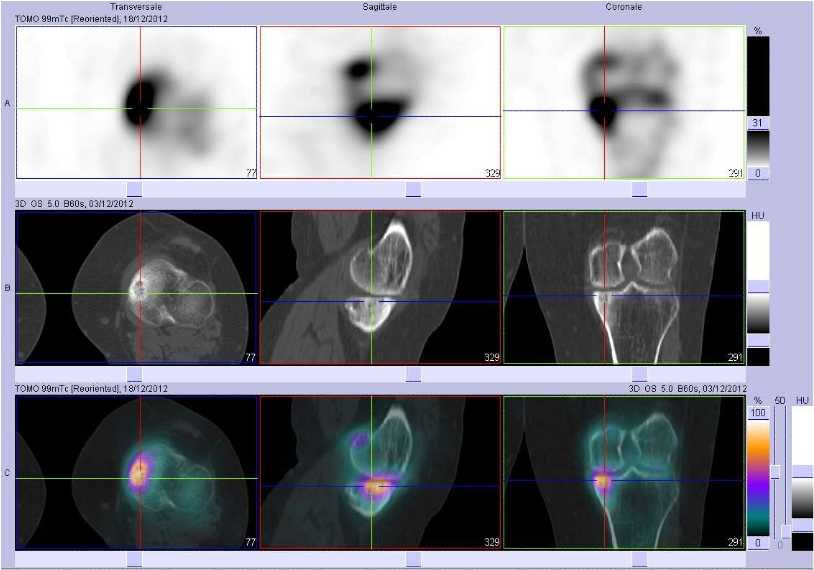
Task: Click the upper HU window handle beside row C
Action: click(803, 471)
